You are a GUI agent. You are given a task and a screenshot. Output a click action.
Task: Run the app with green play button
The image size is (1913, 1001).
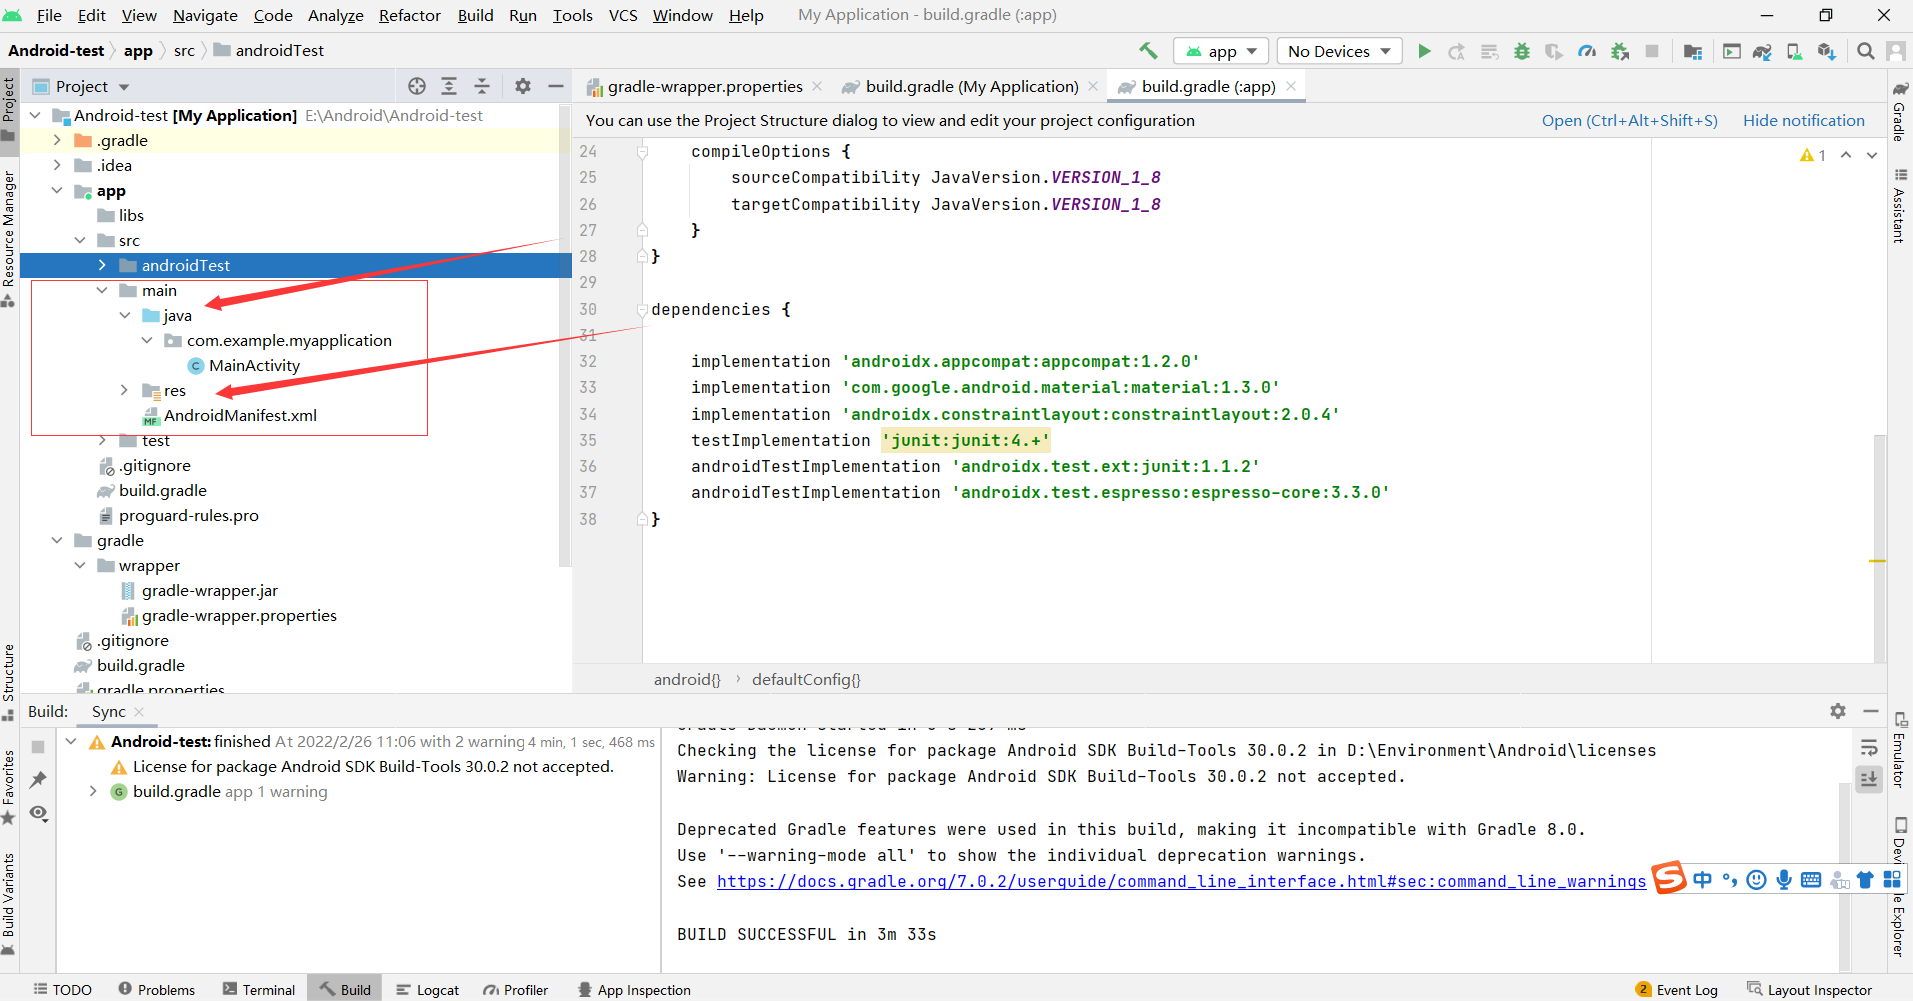coord(1424,51)
